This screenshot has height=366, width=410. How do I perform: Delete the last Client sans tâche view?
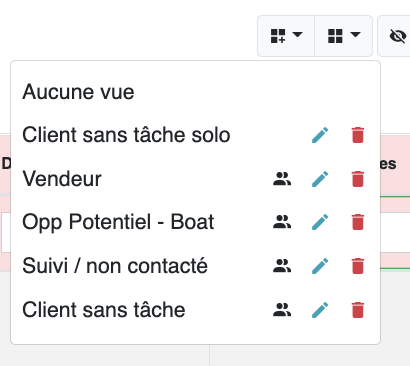pos(358,310)
